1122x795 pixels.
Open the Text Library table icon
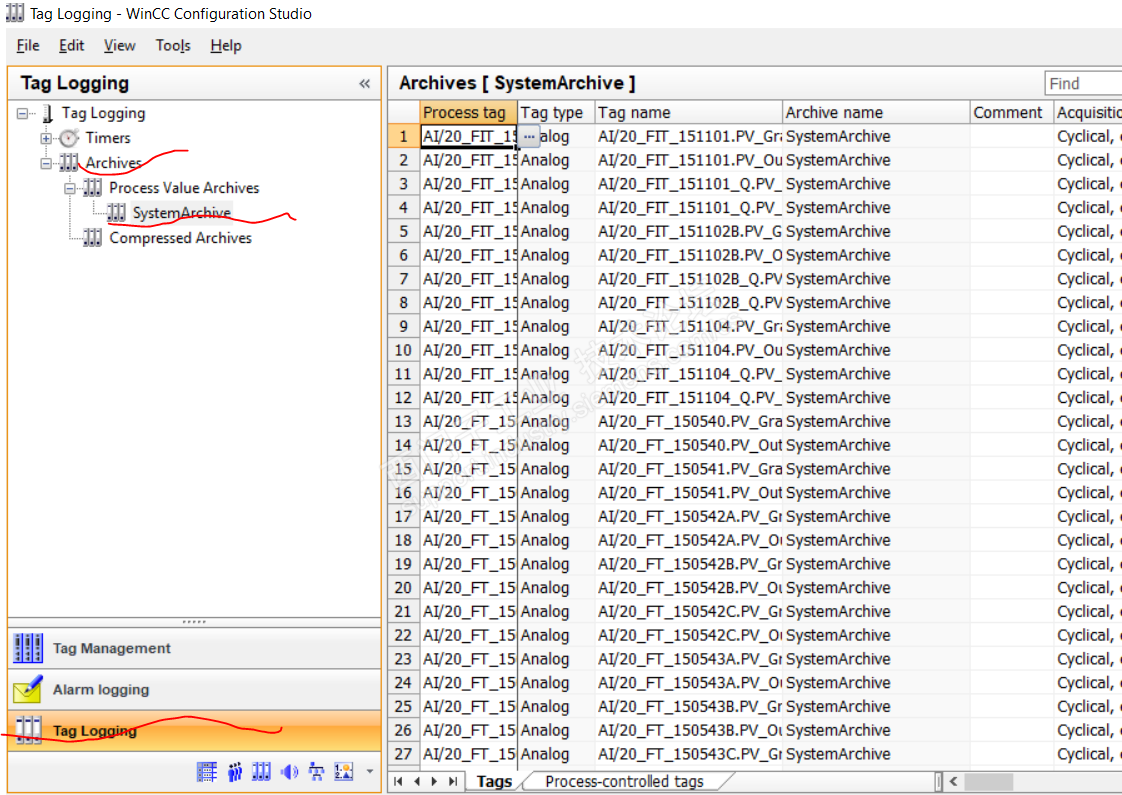click(207, 771)
